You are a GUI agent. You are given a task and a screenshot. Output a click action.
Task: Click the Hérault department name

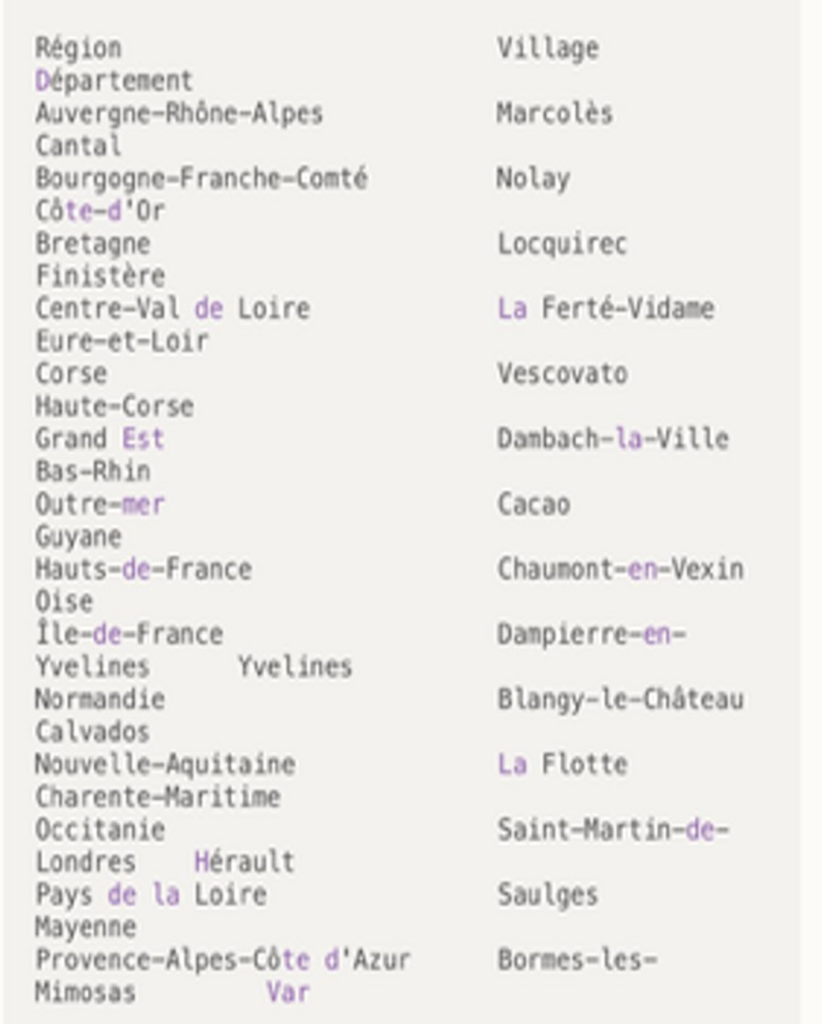tap(244, 861)
